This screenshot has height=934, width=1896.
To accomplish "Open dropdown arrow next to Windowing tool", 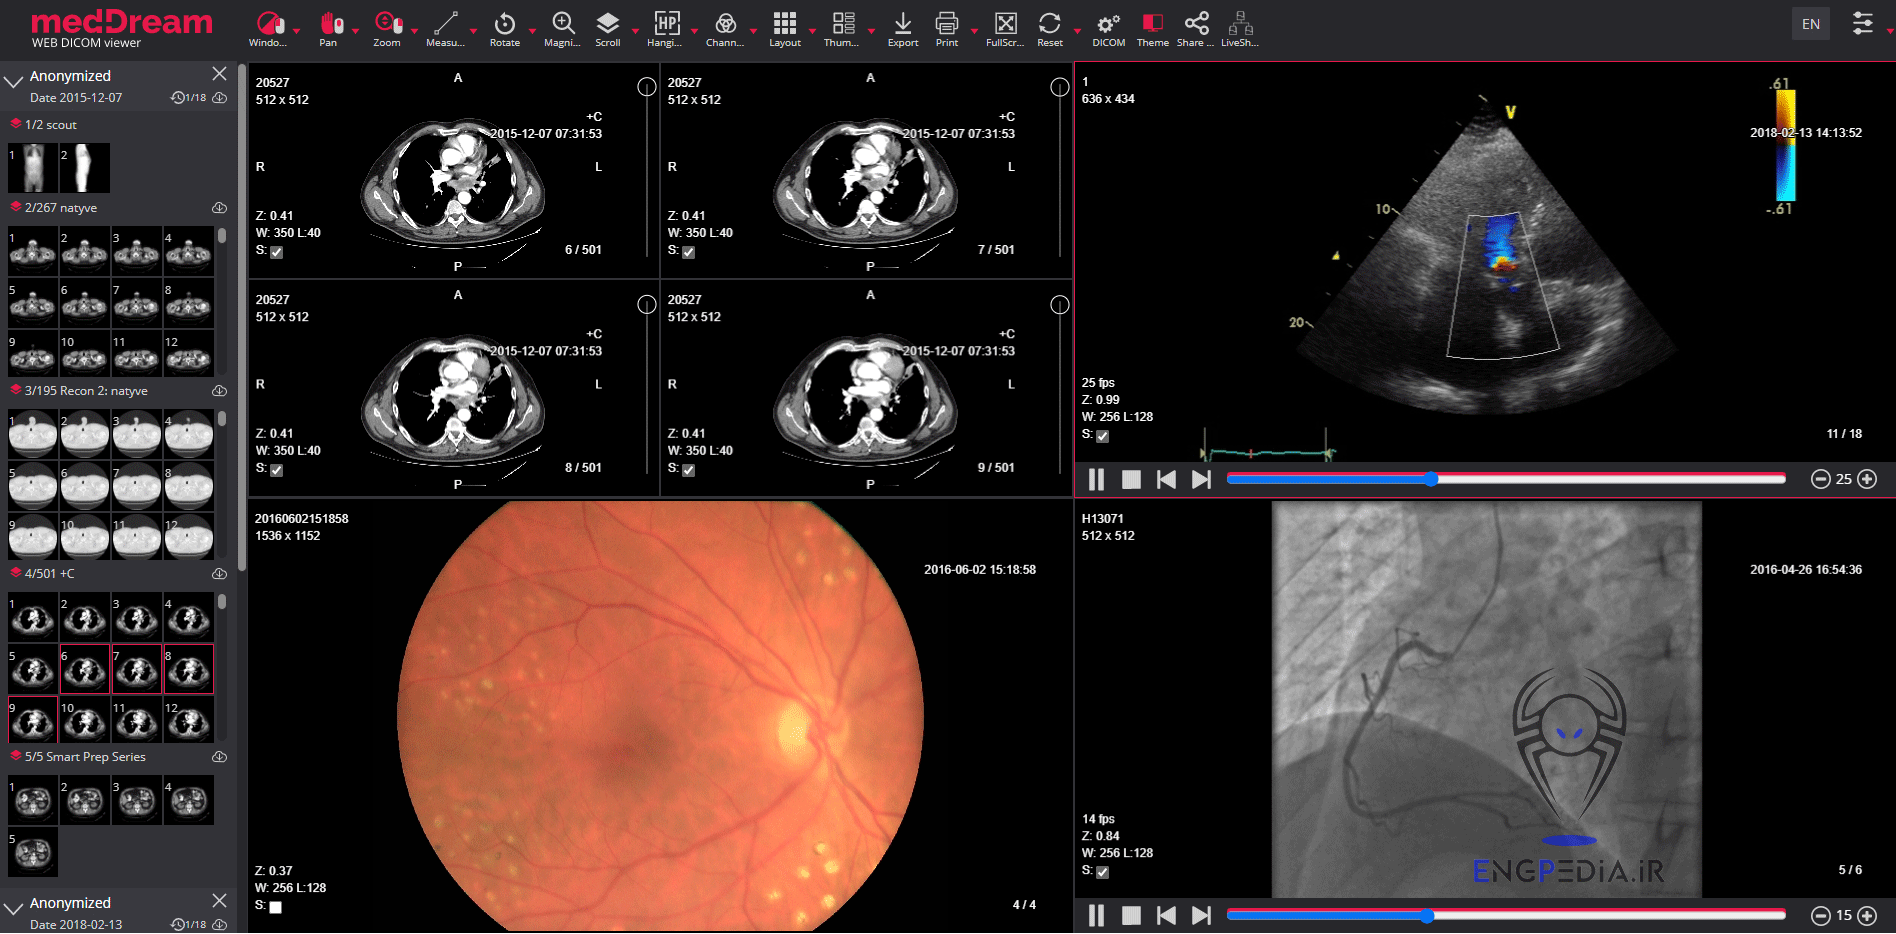I will (x=297, y=31).
